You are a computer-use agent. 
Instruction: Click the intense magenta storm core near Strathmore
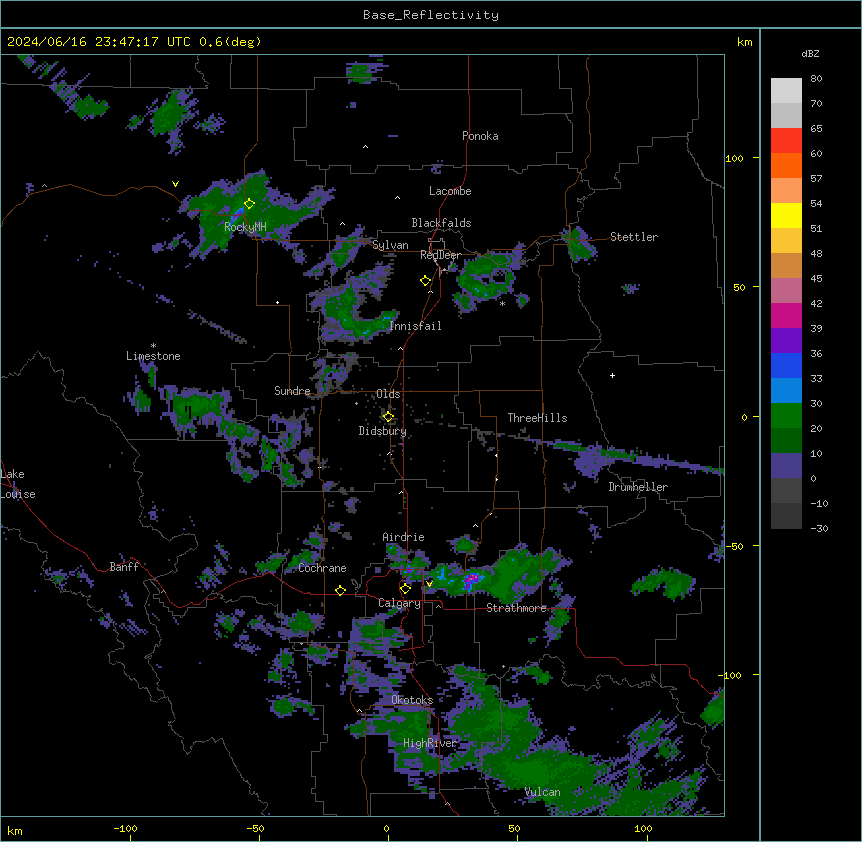coord(472,580)
